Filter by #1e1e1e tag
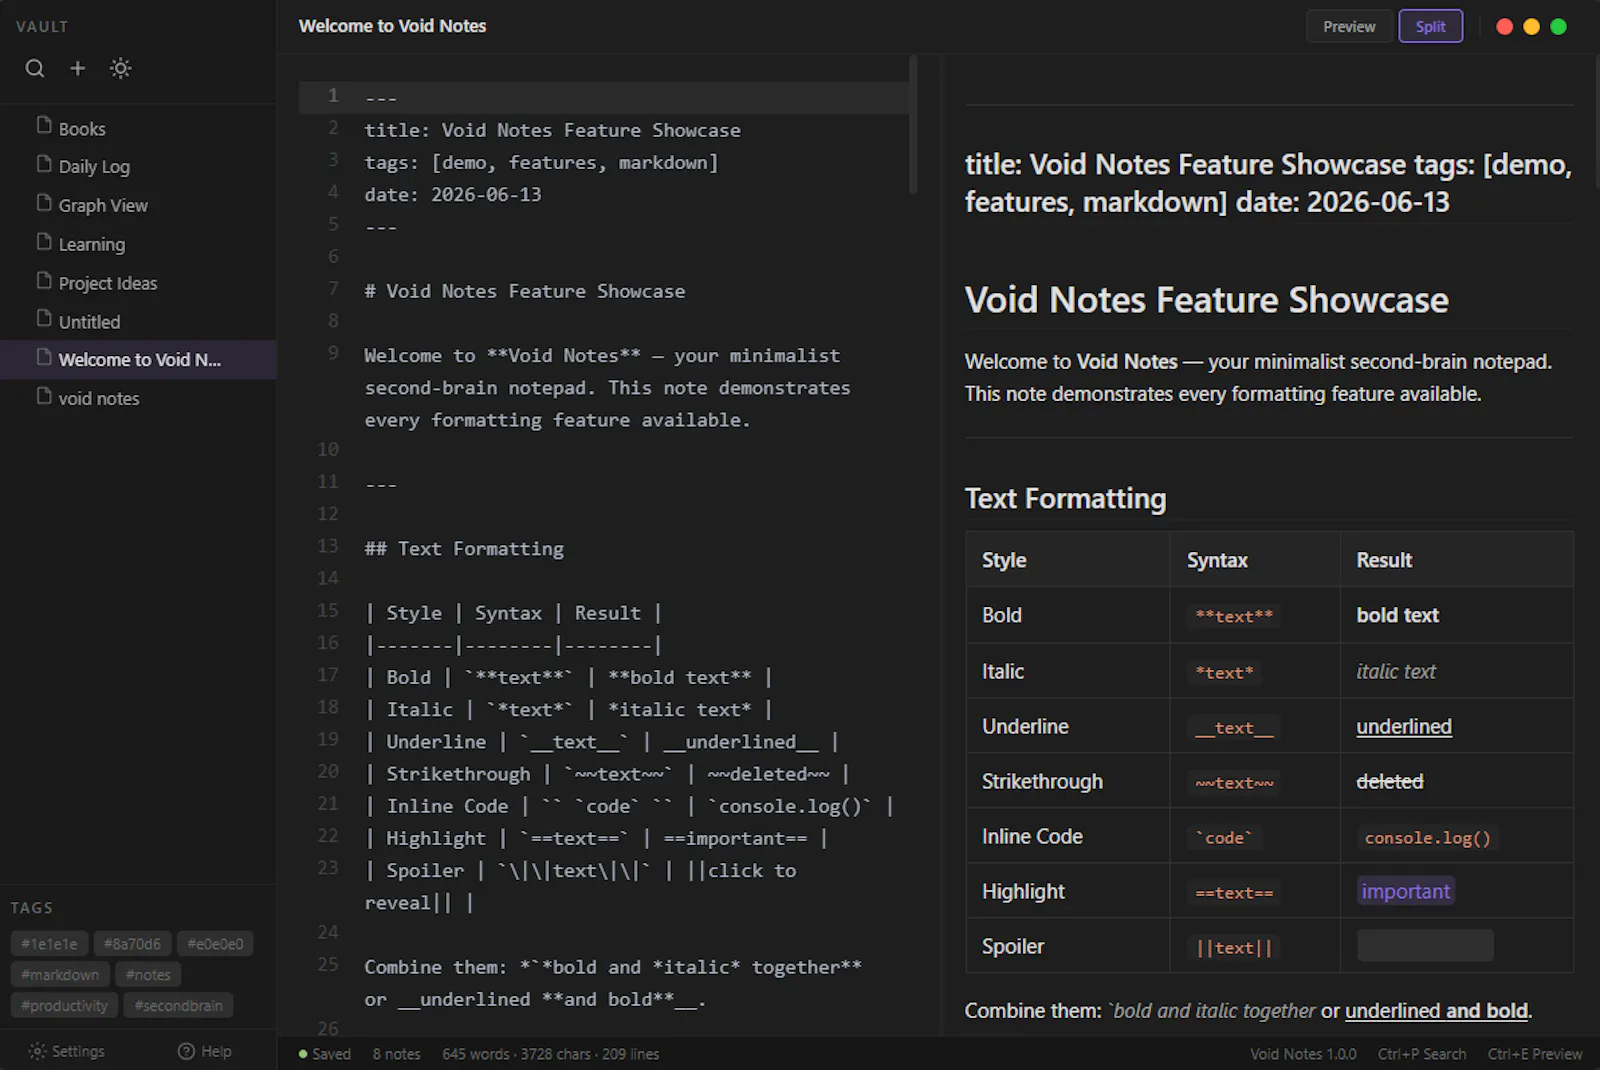 (49, 944)
